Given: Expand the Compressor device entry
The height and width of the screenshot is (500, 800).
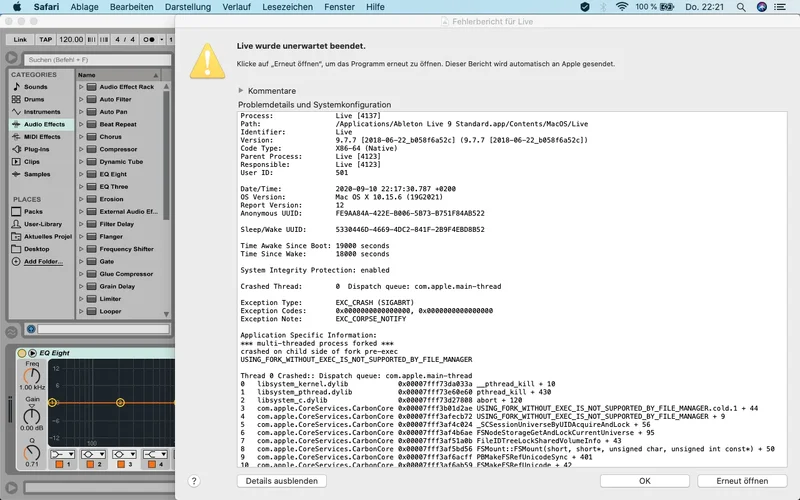Looking at the screenshot, I should point(82,149).
